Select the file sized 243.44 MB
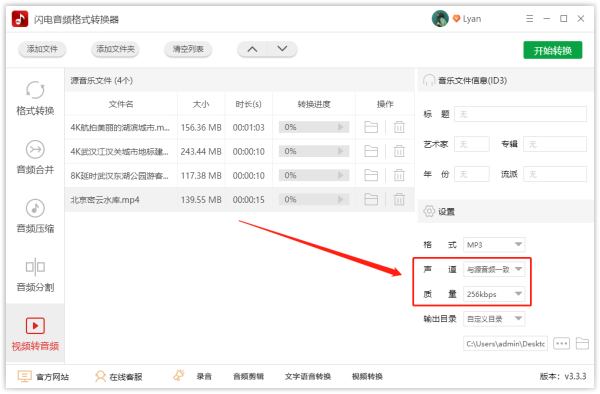Image resolution: width=600 pixels, height=394 pixels. point(240,151)
